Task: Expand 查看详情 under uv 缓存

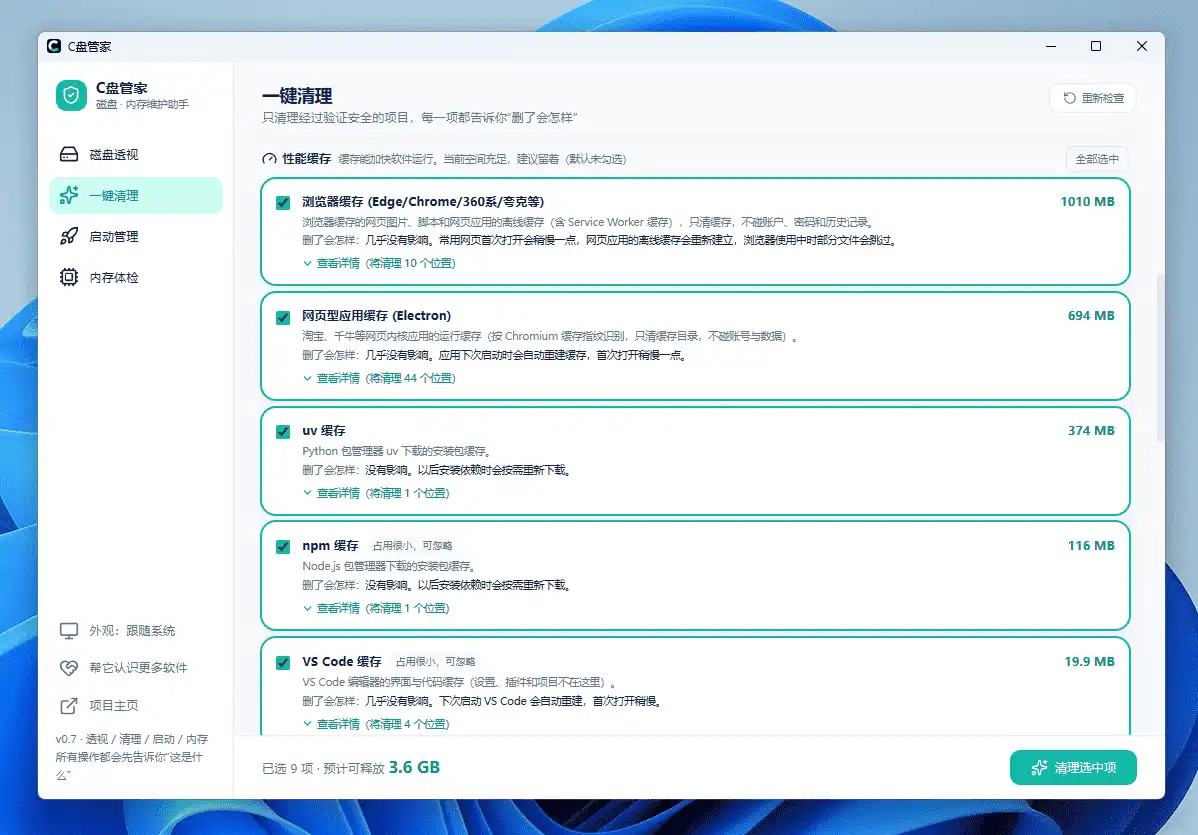Action: pos(376,493)
